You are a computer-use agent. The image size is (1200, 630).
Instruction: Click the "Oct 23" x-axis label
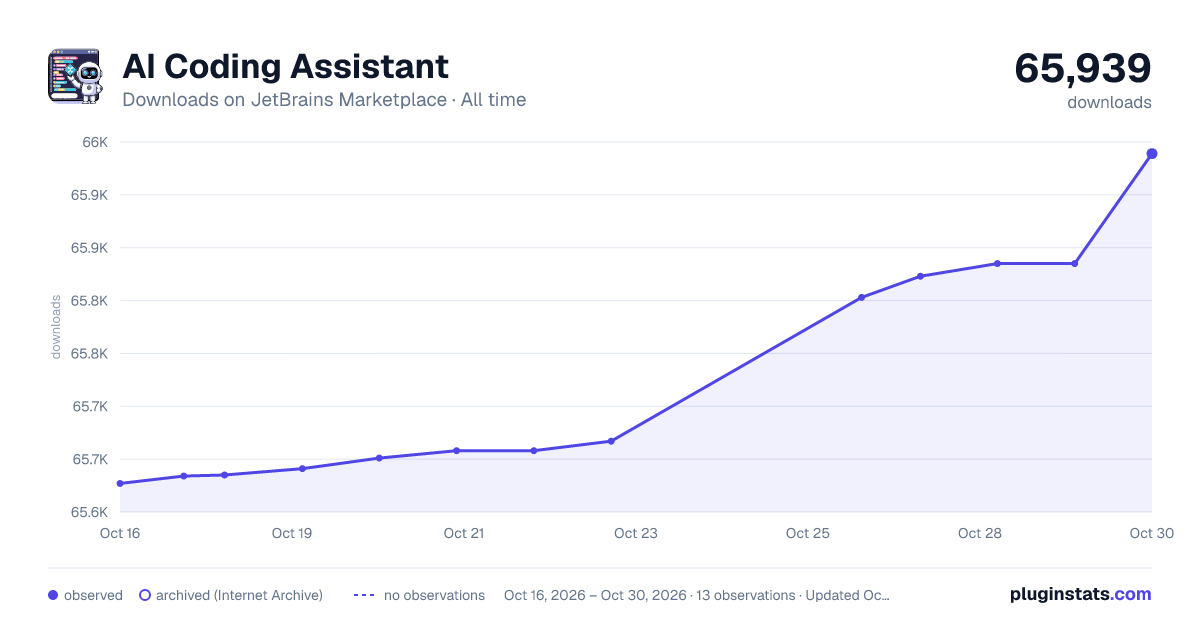point(636,533)
